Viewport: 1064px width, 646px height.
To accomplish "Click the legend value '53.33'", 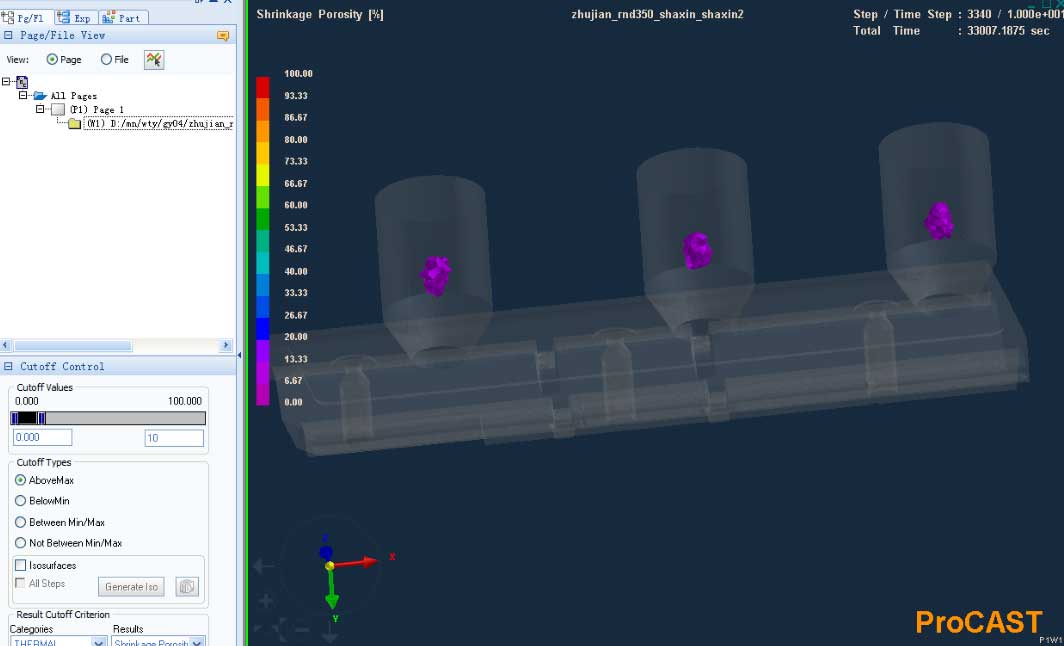I will pos(296,227).
